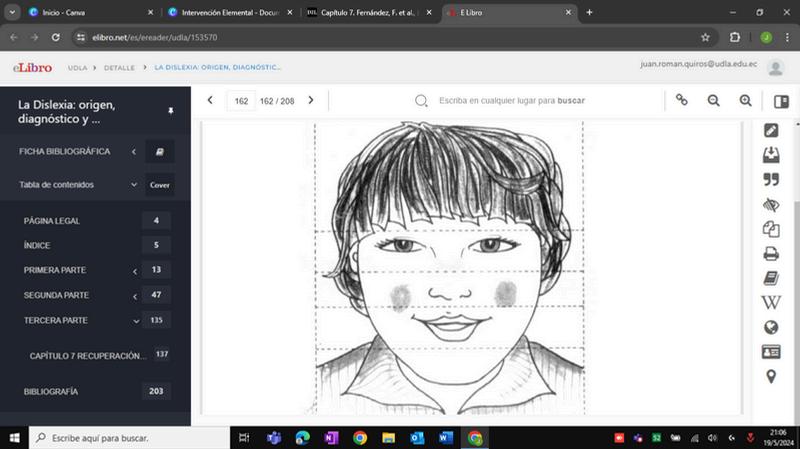Open Microsoft Word from the taskbar

445,438
